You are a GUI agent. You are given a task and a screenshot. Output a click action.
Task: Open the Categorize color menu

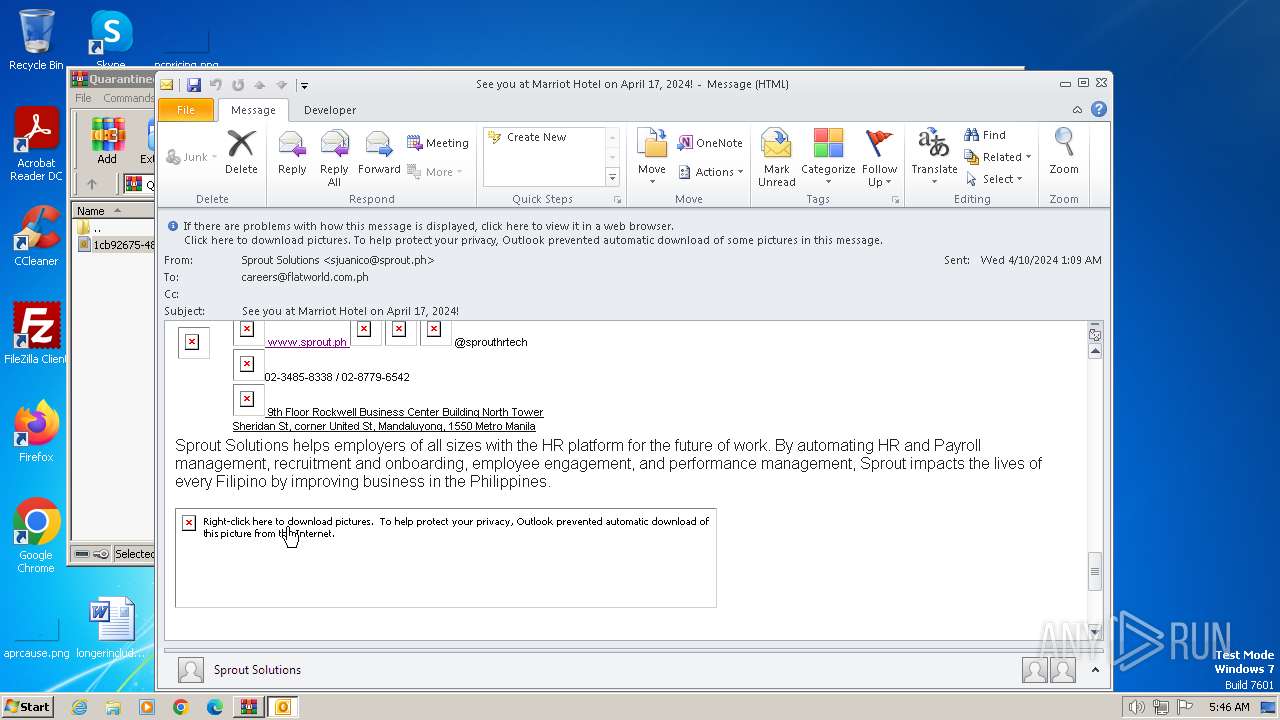tap(828, 158)
